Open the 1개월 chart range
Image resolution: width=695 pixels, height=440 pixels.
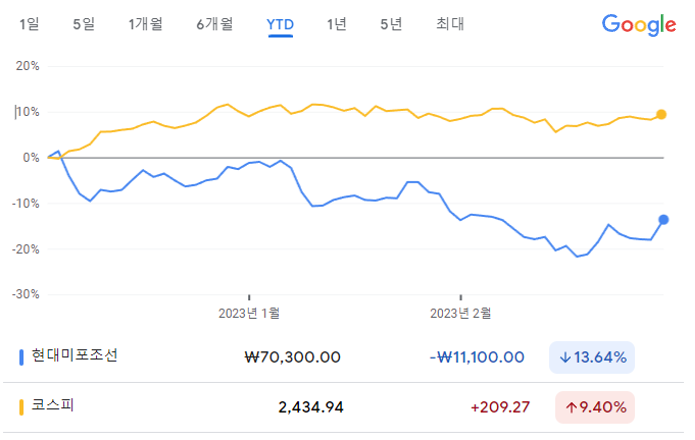pyautogui.click(x=146, y=24)
